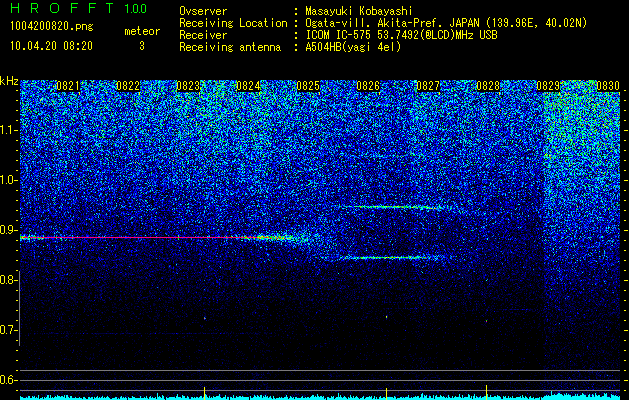Click the kHz axis unit label

(x=9, y=81)
